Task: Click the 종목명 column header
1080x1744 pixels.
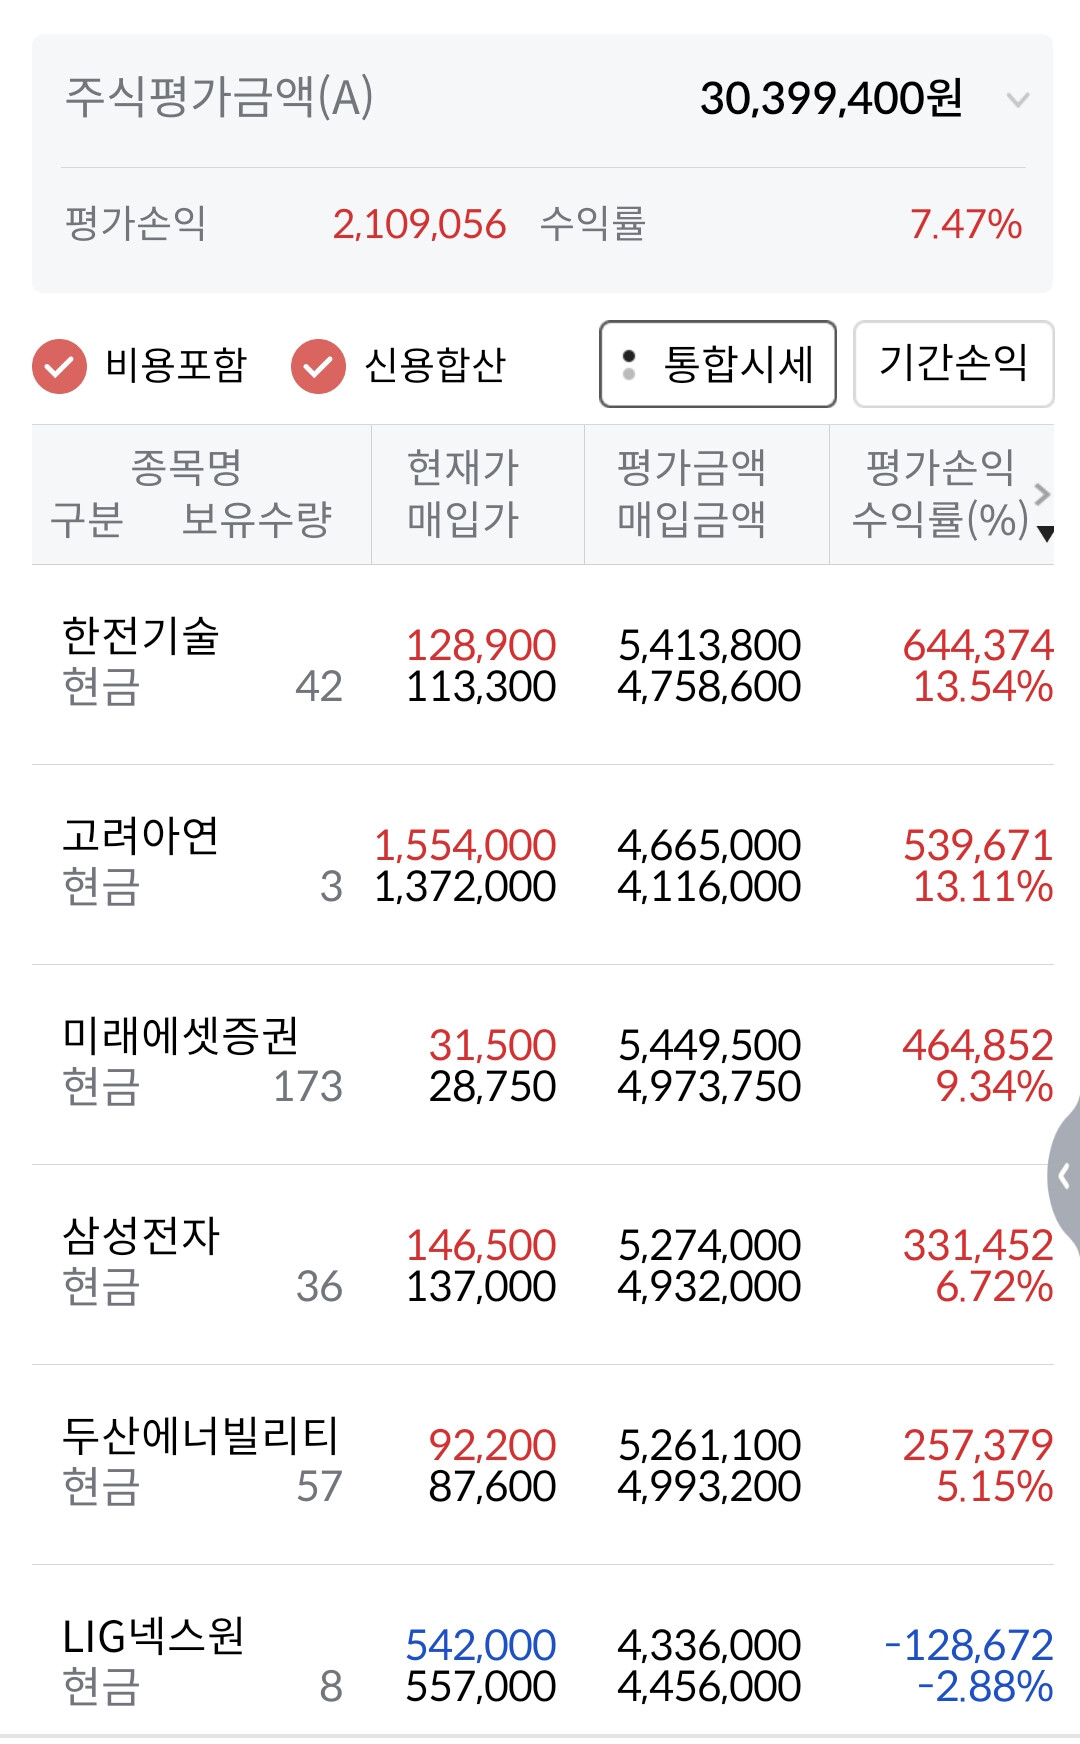Action: [187, 468]
